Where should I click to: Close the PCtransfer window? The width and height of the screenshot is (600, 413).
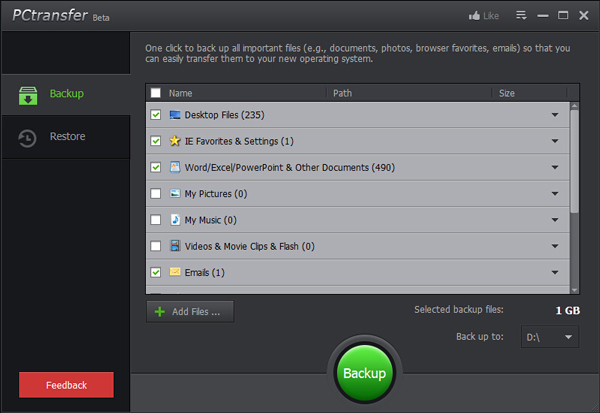tap(584, 15)
